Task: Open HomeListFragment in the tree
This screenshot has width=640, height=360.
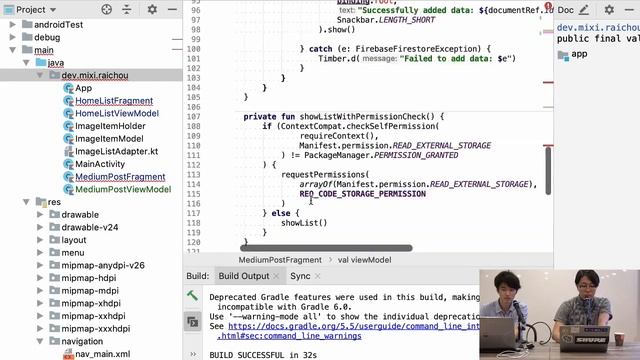Action: tap(114, 100)
